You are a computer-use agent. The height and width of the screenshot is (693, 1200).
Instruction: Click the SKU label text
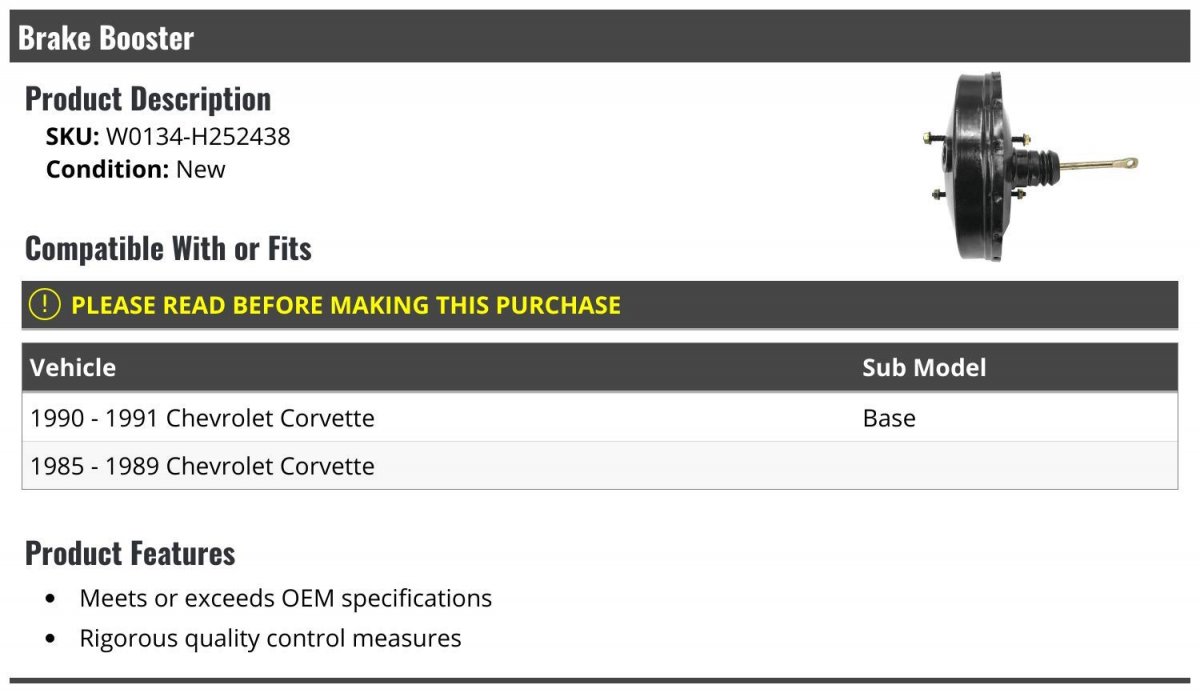point(73,136)
